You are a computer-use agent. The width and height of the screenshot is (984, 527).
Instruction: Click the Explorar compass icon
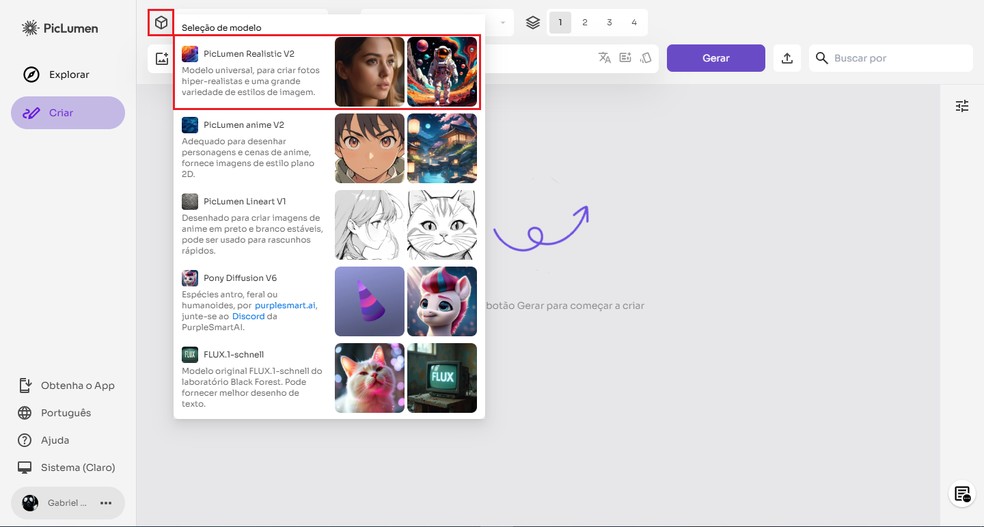click(x=31, y=75)
